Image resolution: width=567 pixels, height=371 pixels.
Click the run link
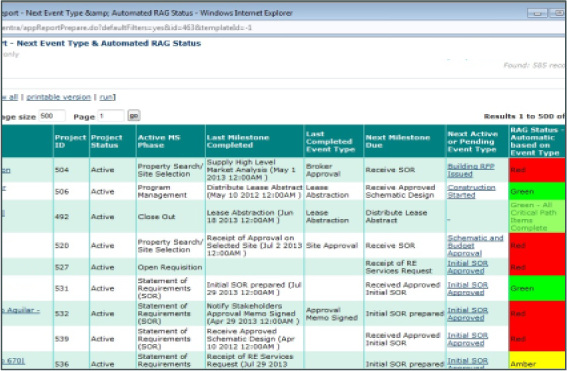[x=106, y=97]
